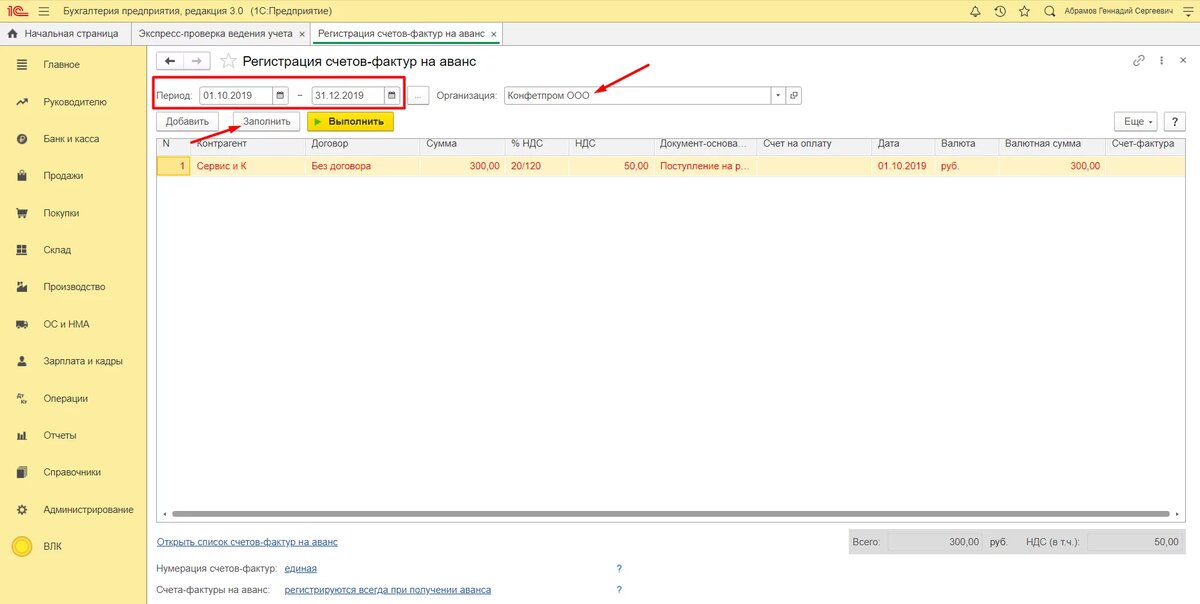This screenshot has height=604, width=1200.
Task: Go back with the left arrow button
Action: click(170, 61)
